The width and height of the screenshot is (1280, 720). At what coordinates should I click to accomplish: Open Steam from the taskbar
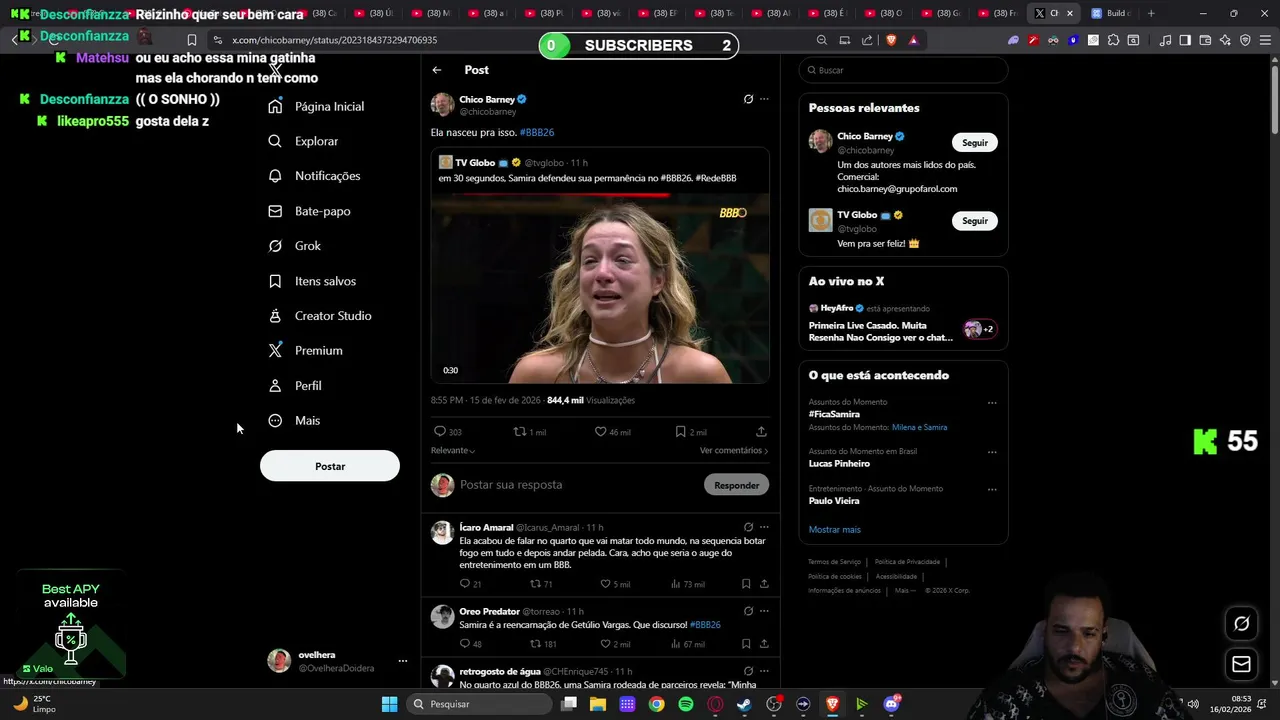744,704
